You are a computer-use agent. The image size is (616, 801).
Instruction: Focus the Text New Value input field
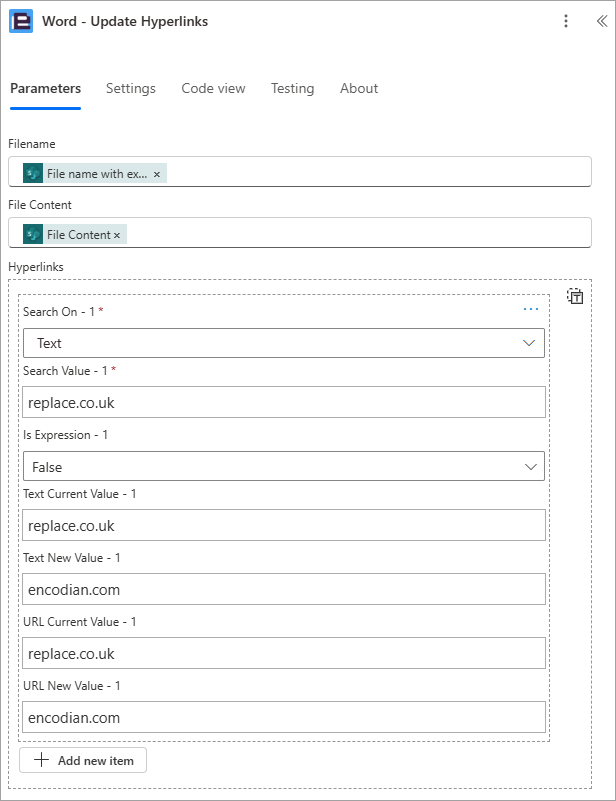[283, 589]
